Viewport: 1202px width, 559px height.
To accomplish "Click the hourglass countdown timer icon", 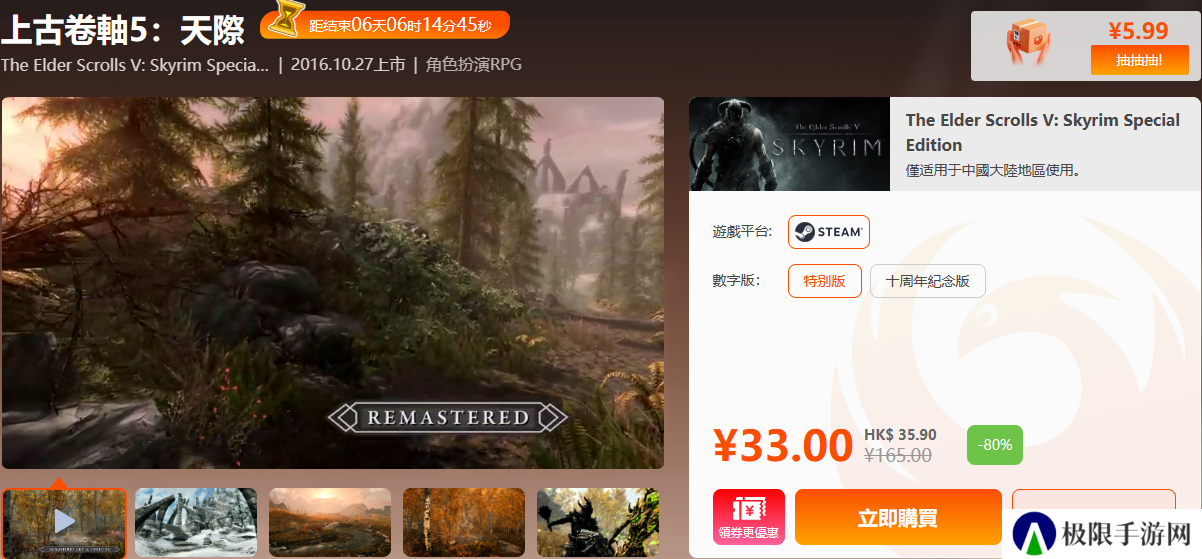I will (x=289, y=20).
